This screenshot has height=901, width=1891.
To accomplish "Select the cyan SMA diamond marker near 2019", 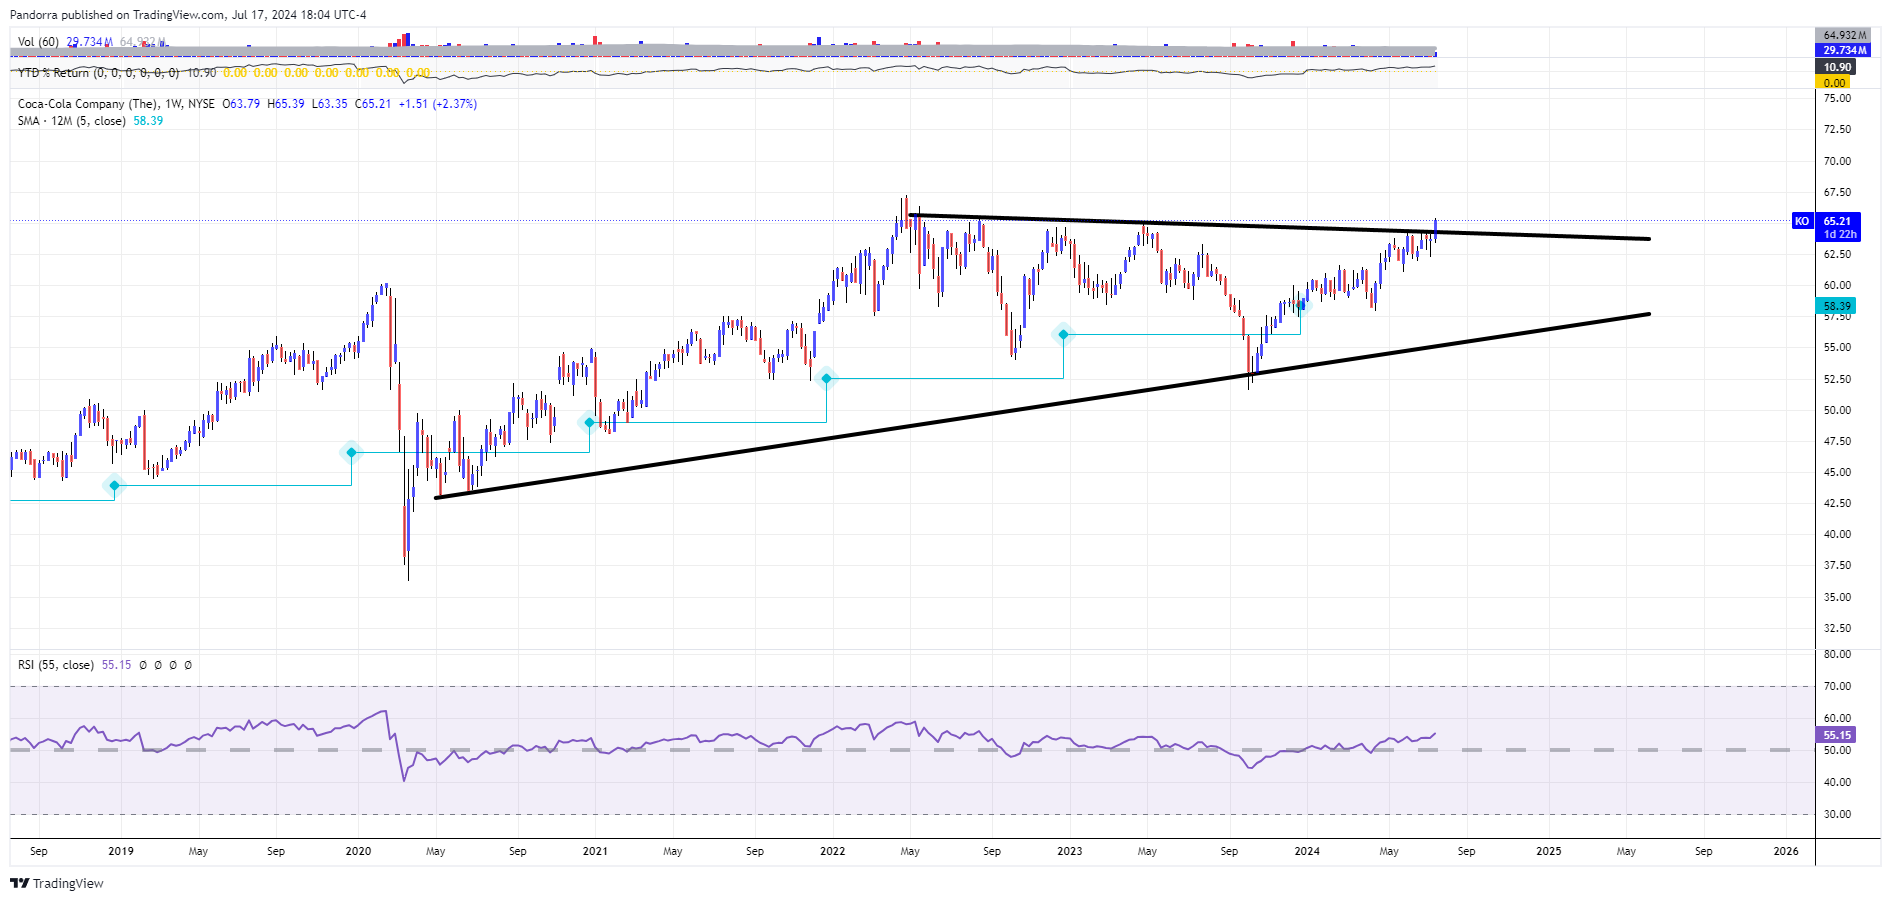I will [x=114, y=485].
